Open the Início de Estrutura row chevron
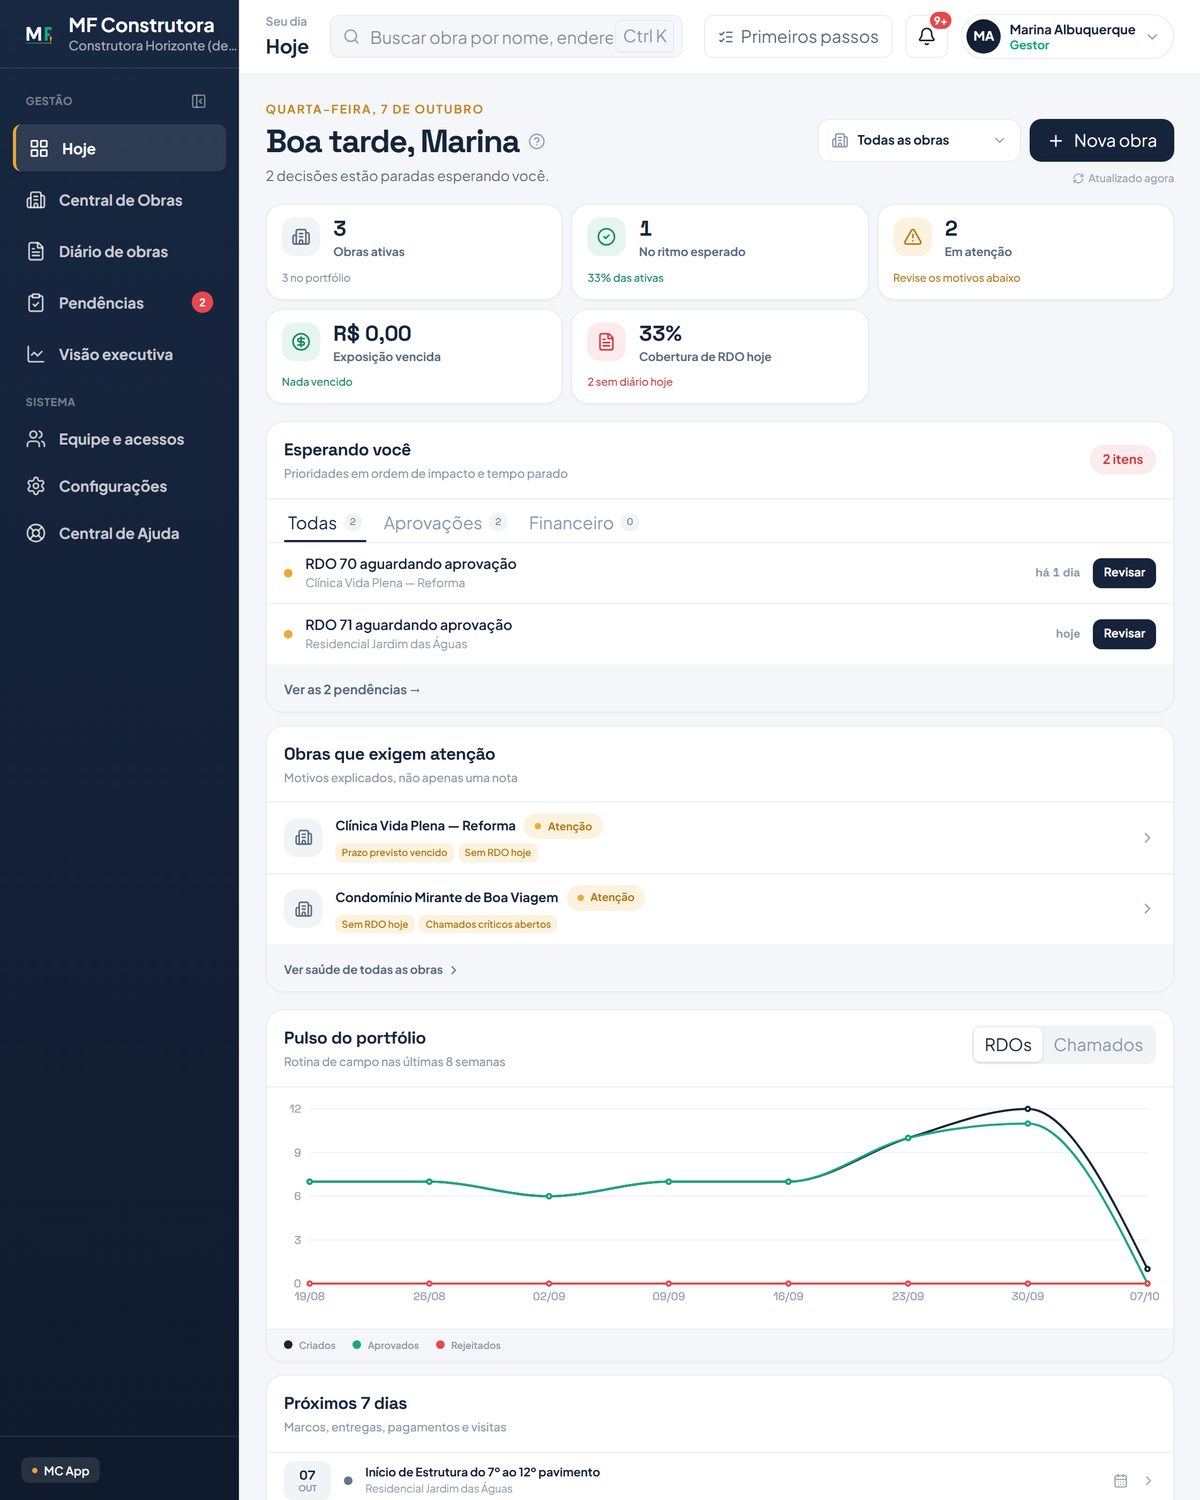Image resolution: width=1200 pixels, height=1500 pixels. [x=1148, y=1480]
